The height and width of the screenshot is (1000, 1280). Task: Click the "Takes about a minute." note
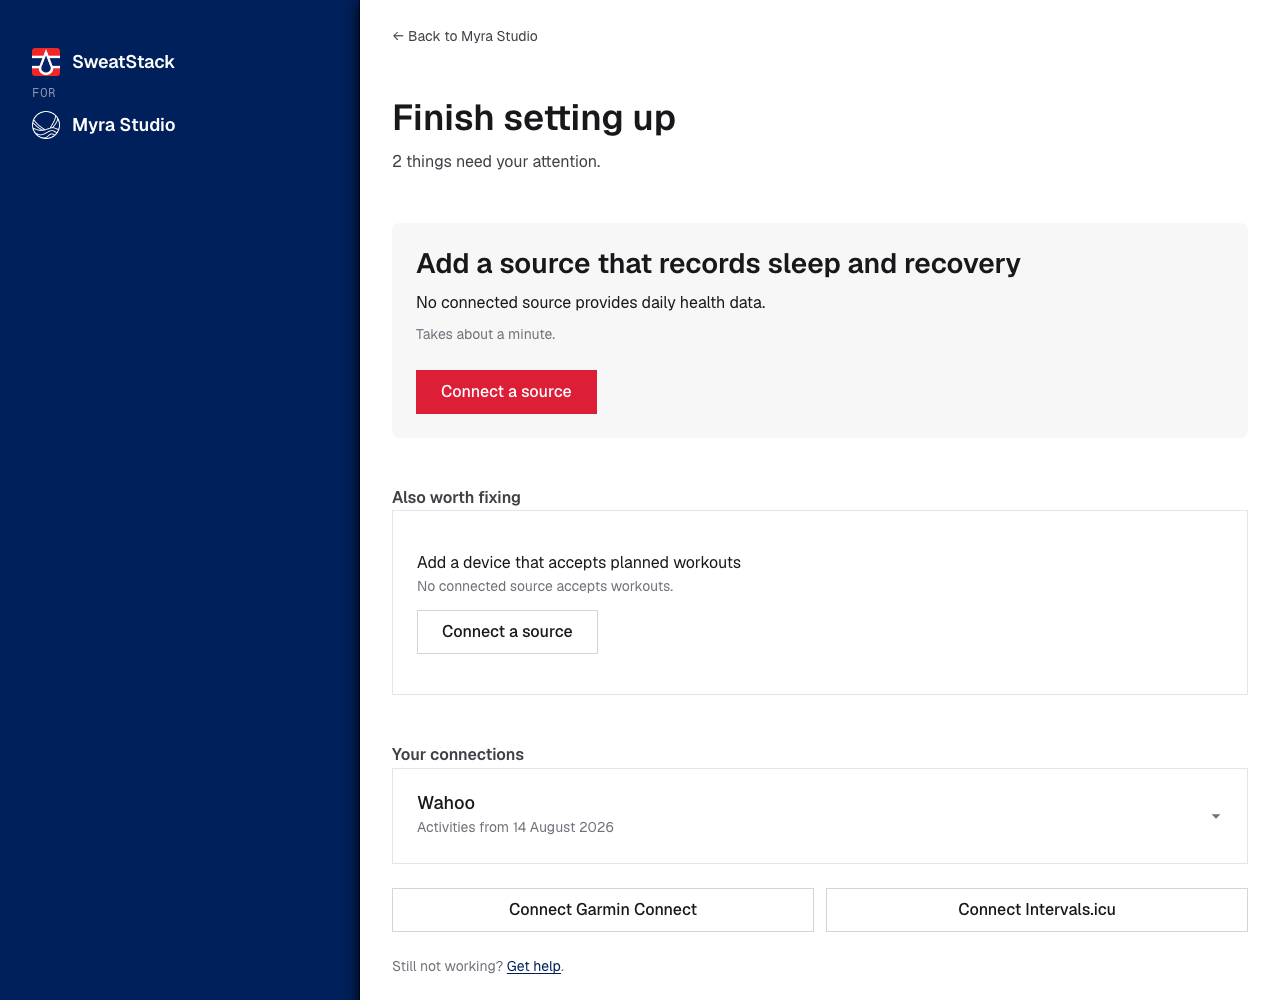click(x=486, y=334)
